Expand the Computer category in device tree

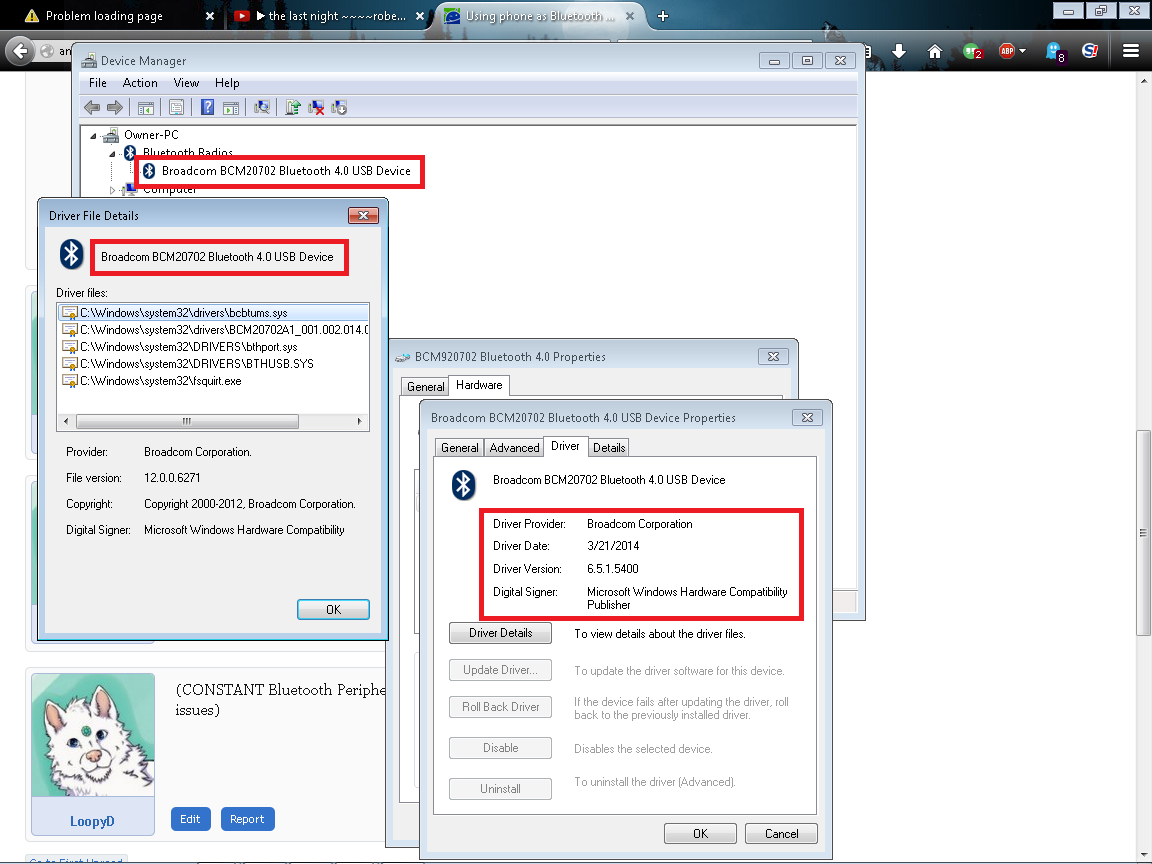click(x=112, y=190)
